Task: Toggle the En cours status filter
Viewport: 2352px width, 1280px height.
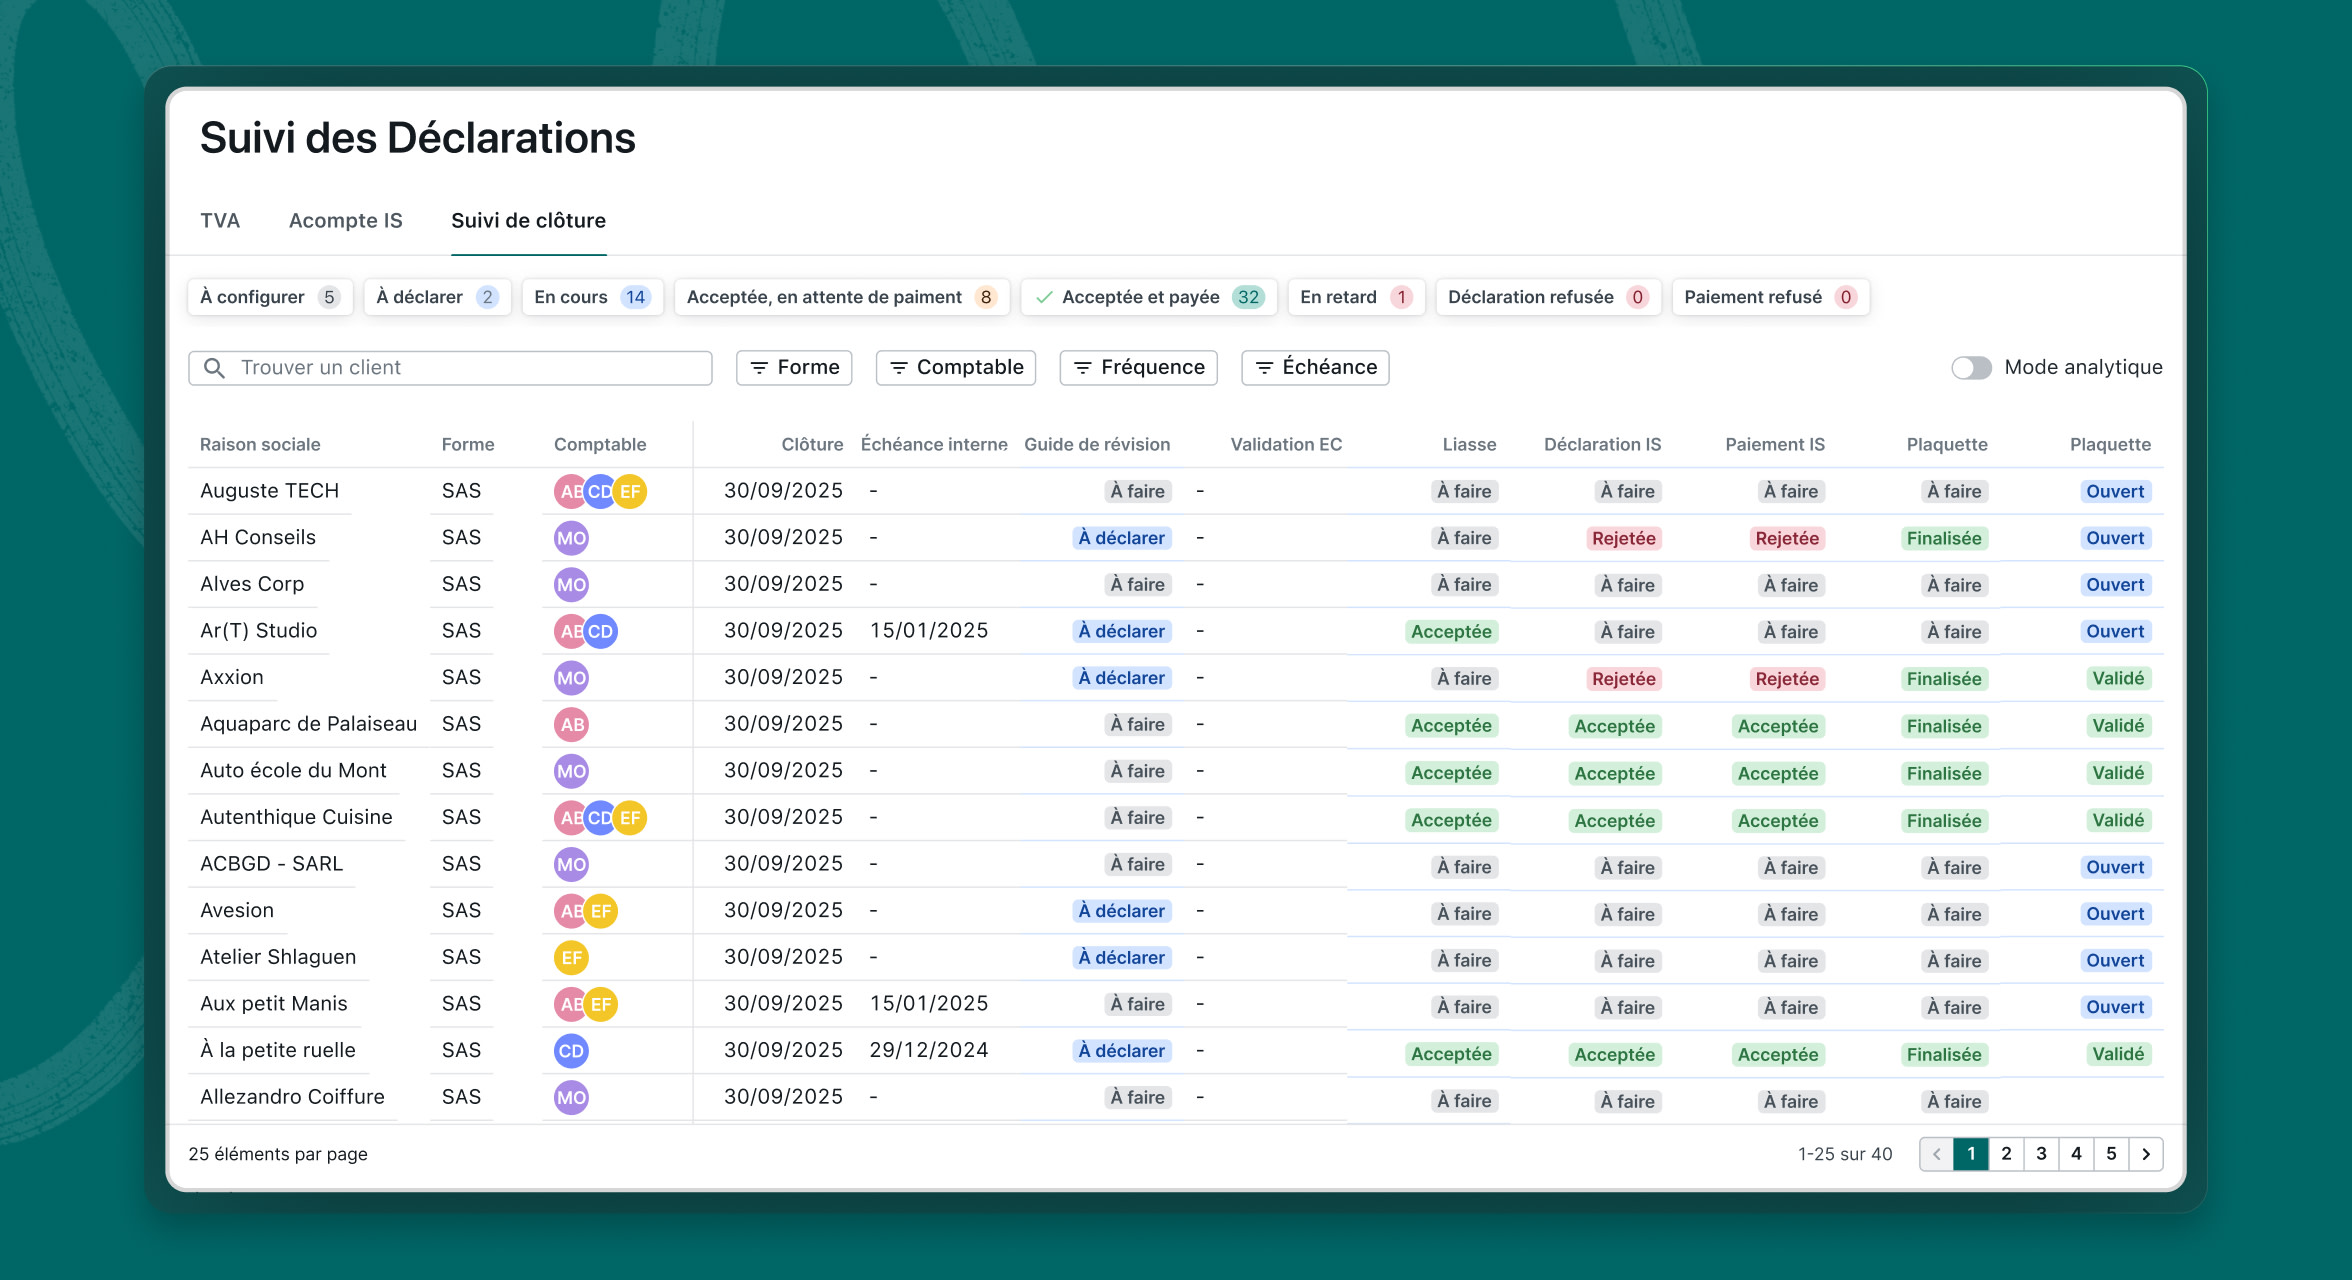Action: 592,297
